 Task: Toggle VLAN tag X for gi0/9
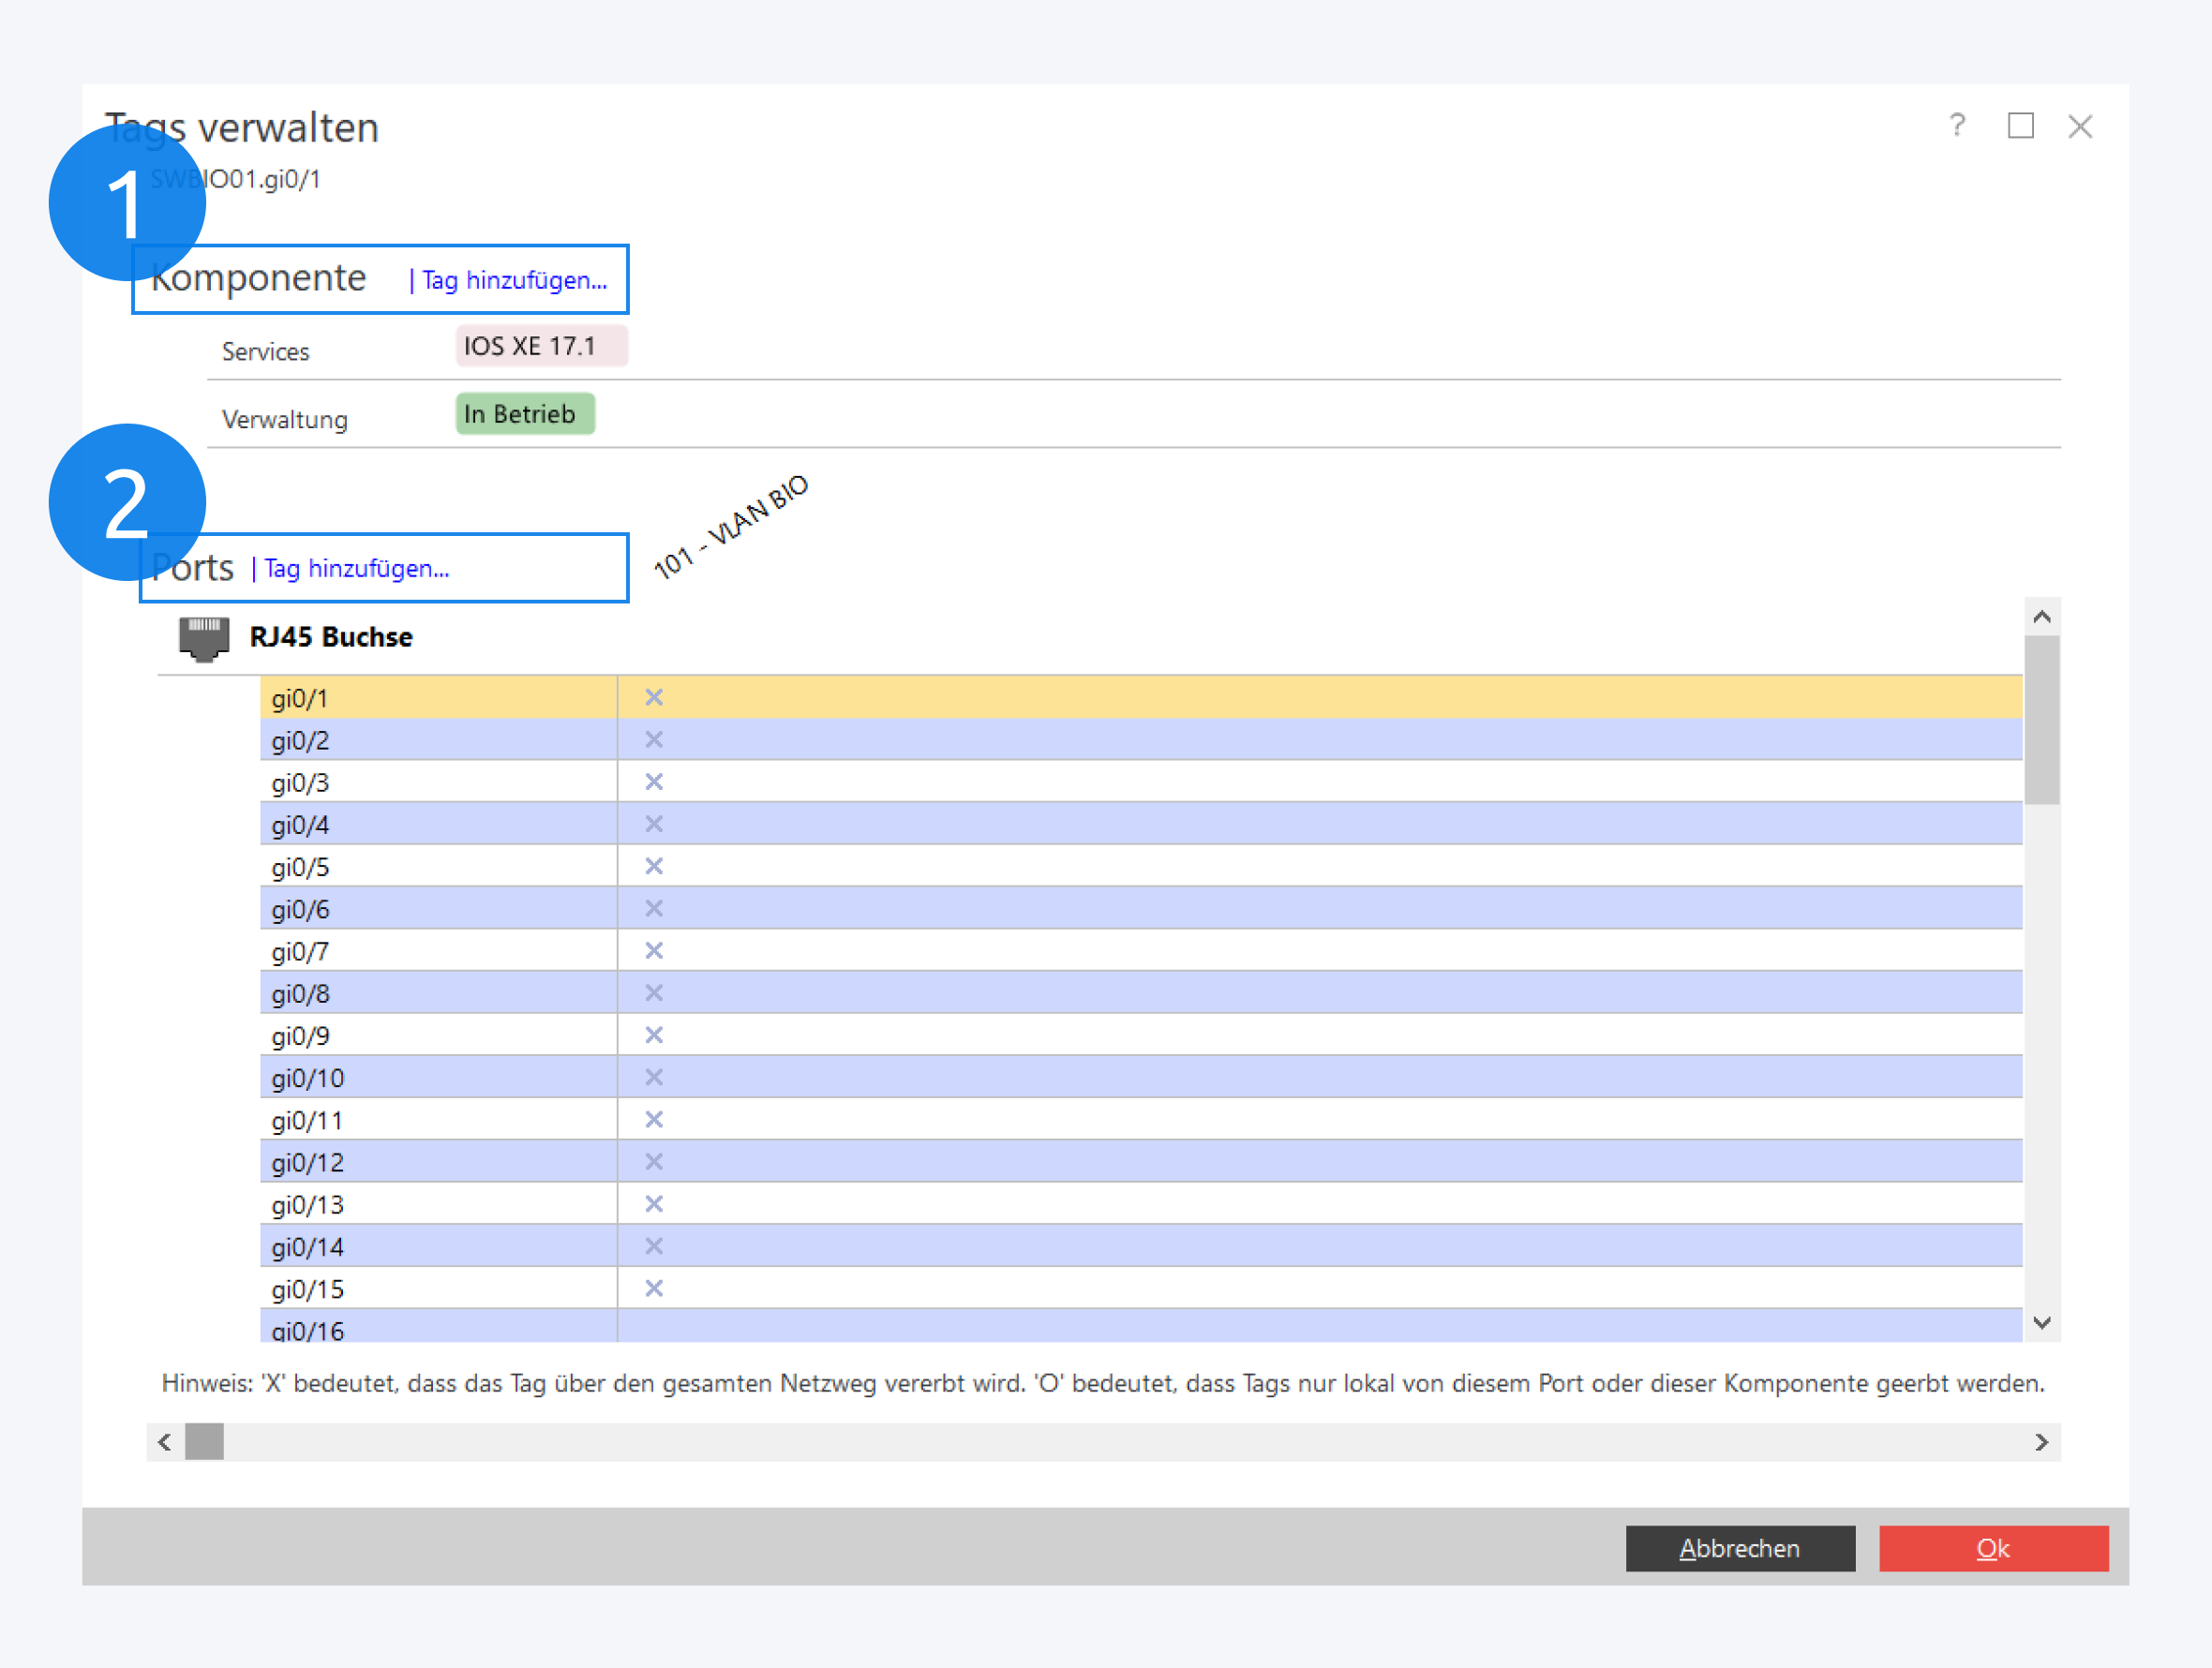(x=654, y=1035)
